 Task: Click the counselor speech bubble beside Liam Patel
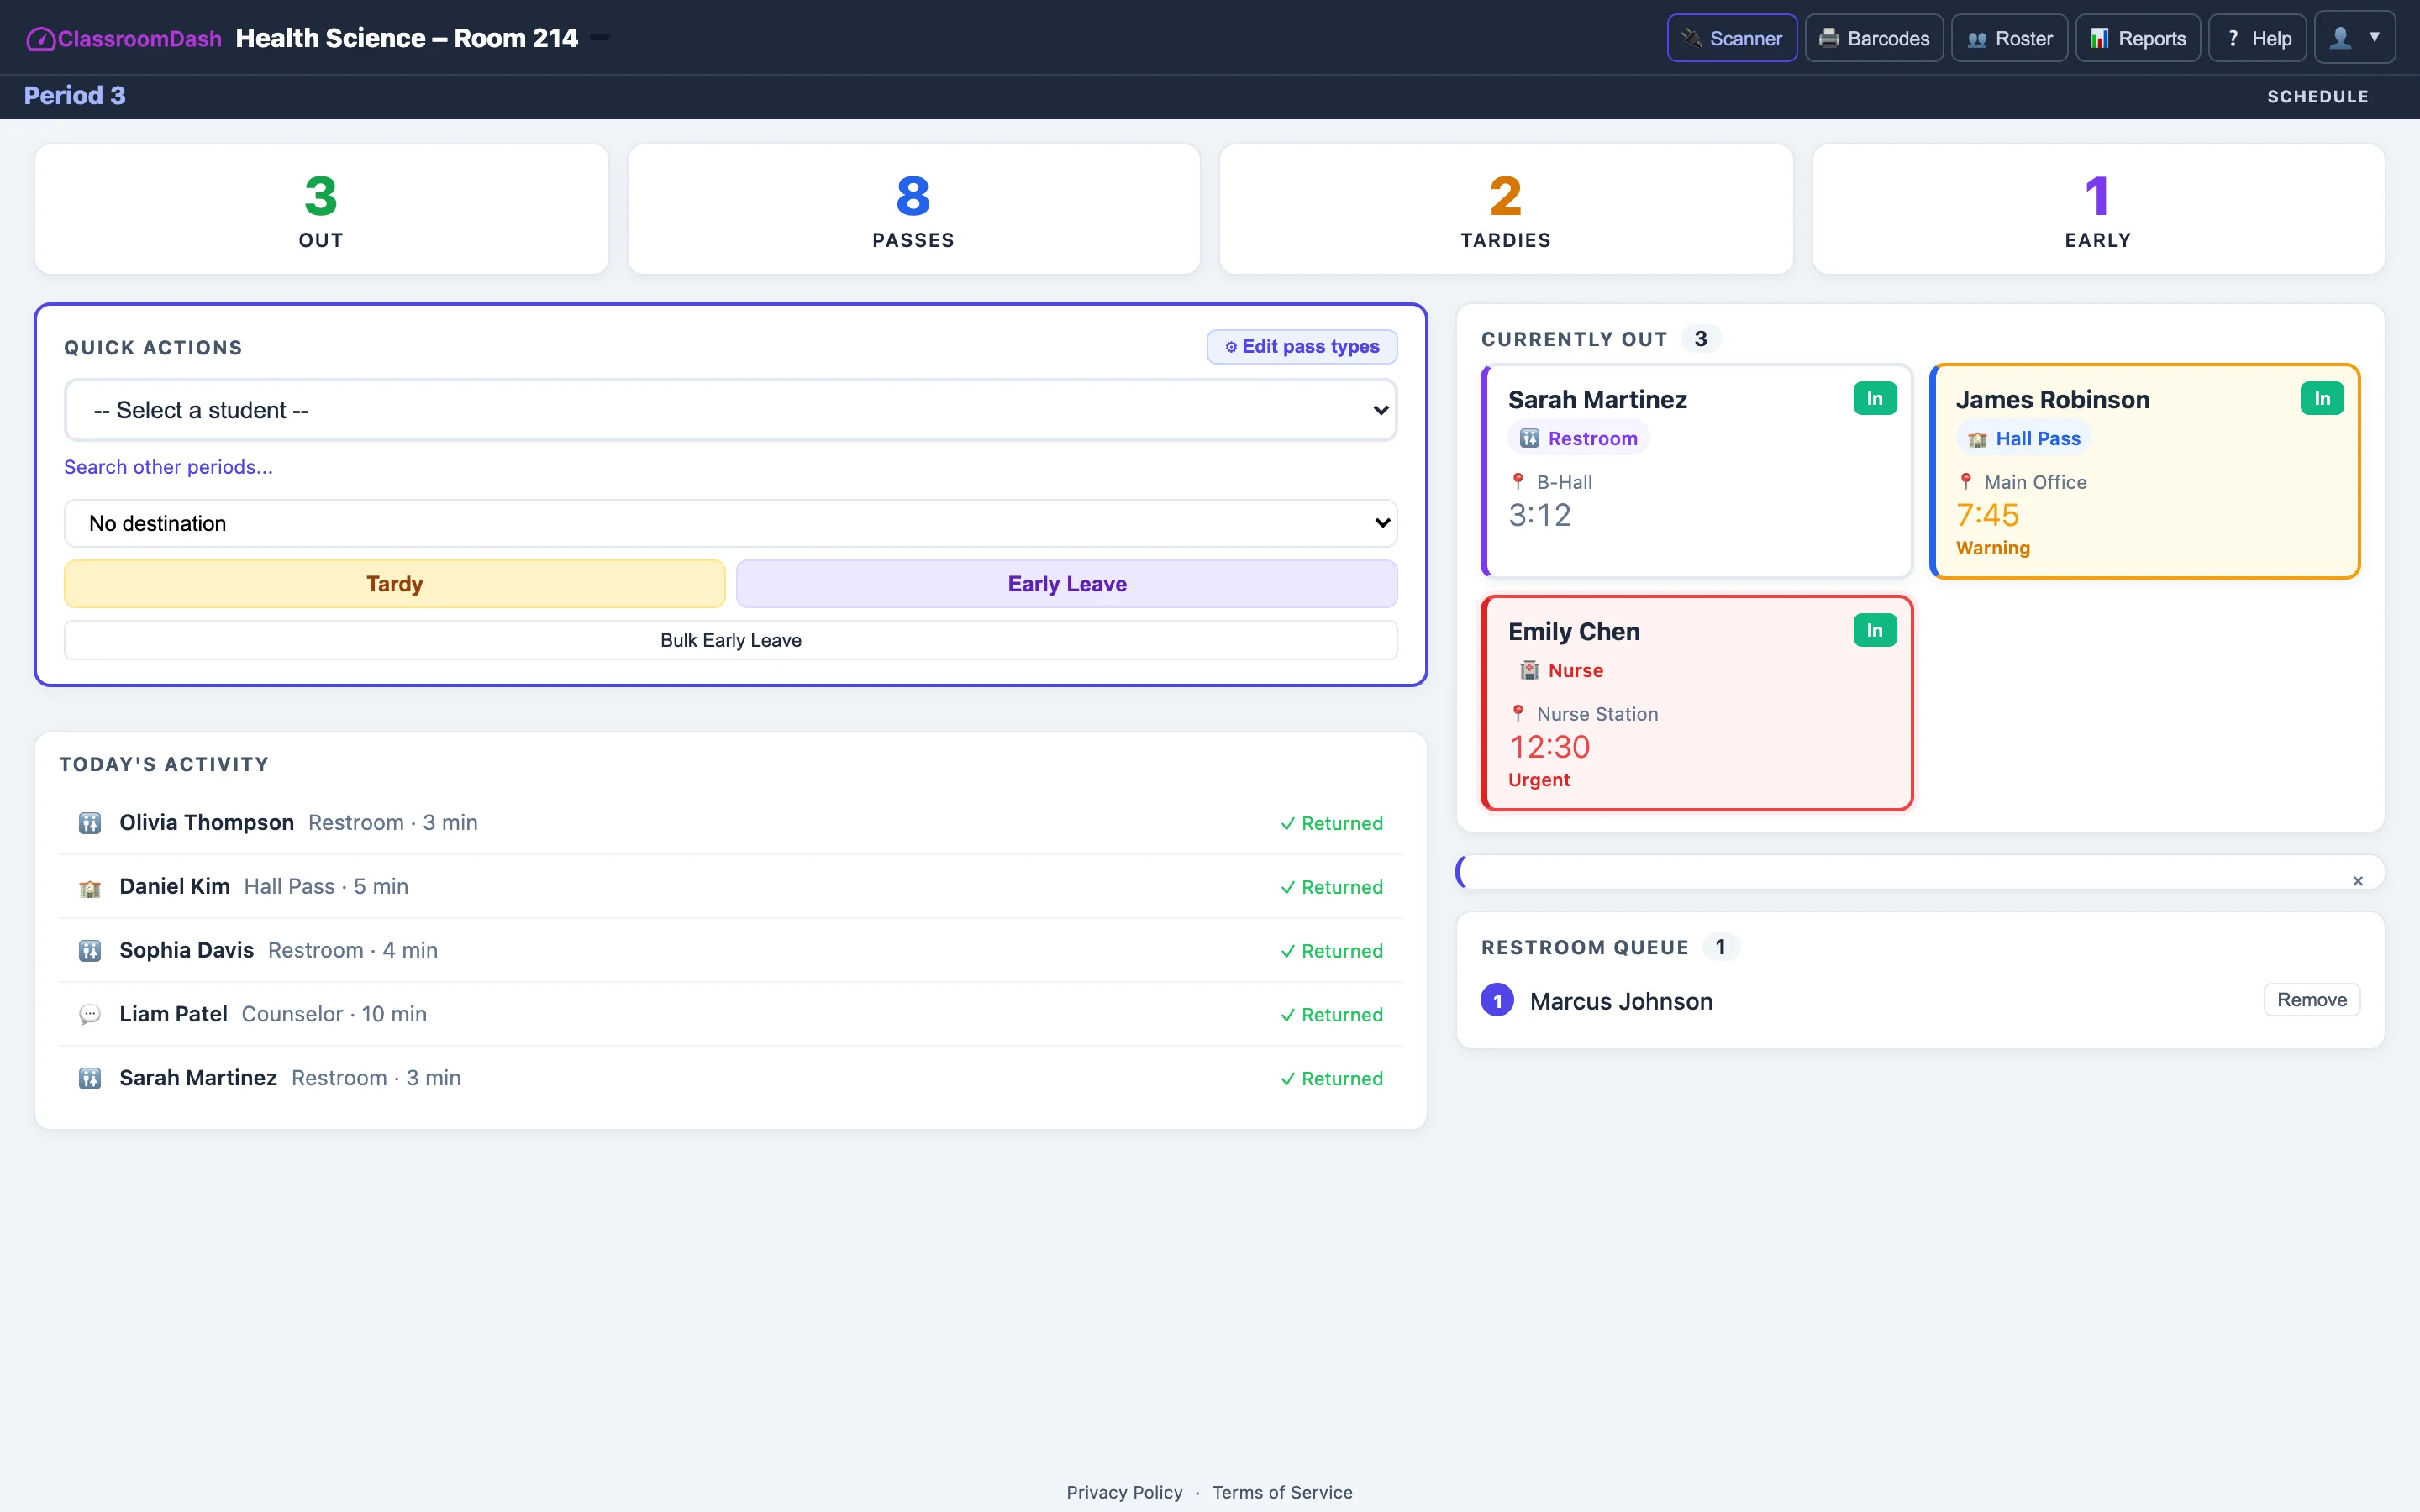pos(90,1014)
